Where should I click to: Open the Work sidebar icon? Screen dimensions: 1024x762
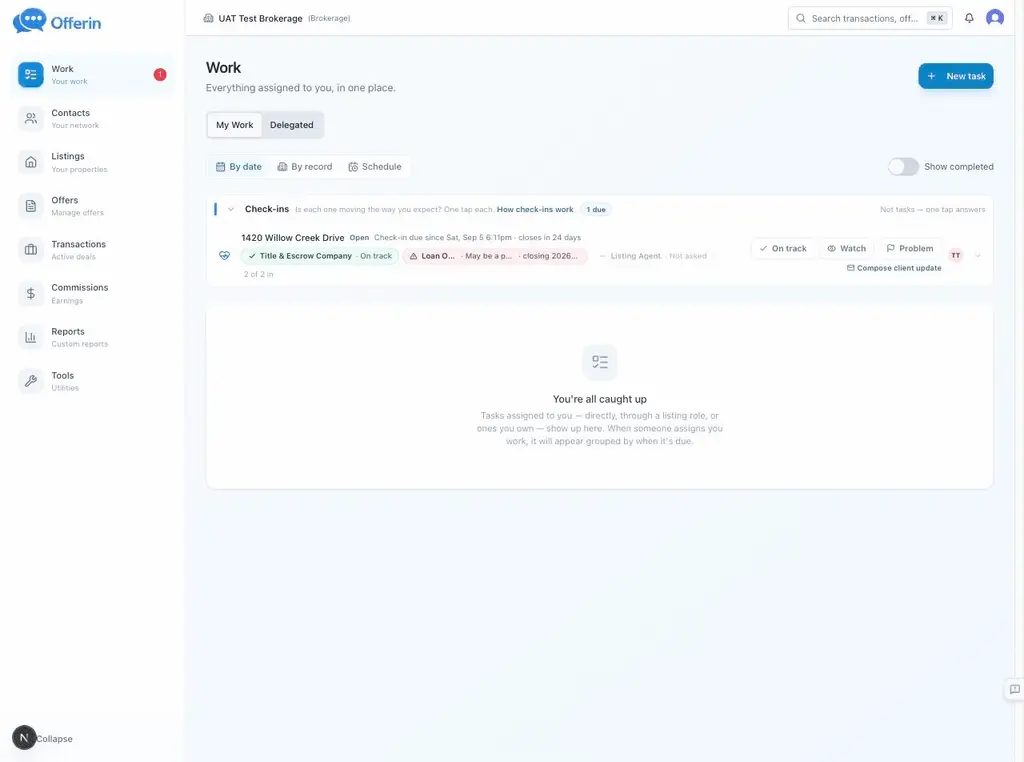(x=31, y=74)
